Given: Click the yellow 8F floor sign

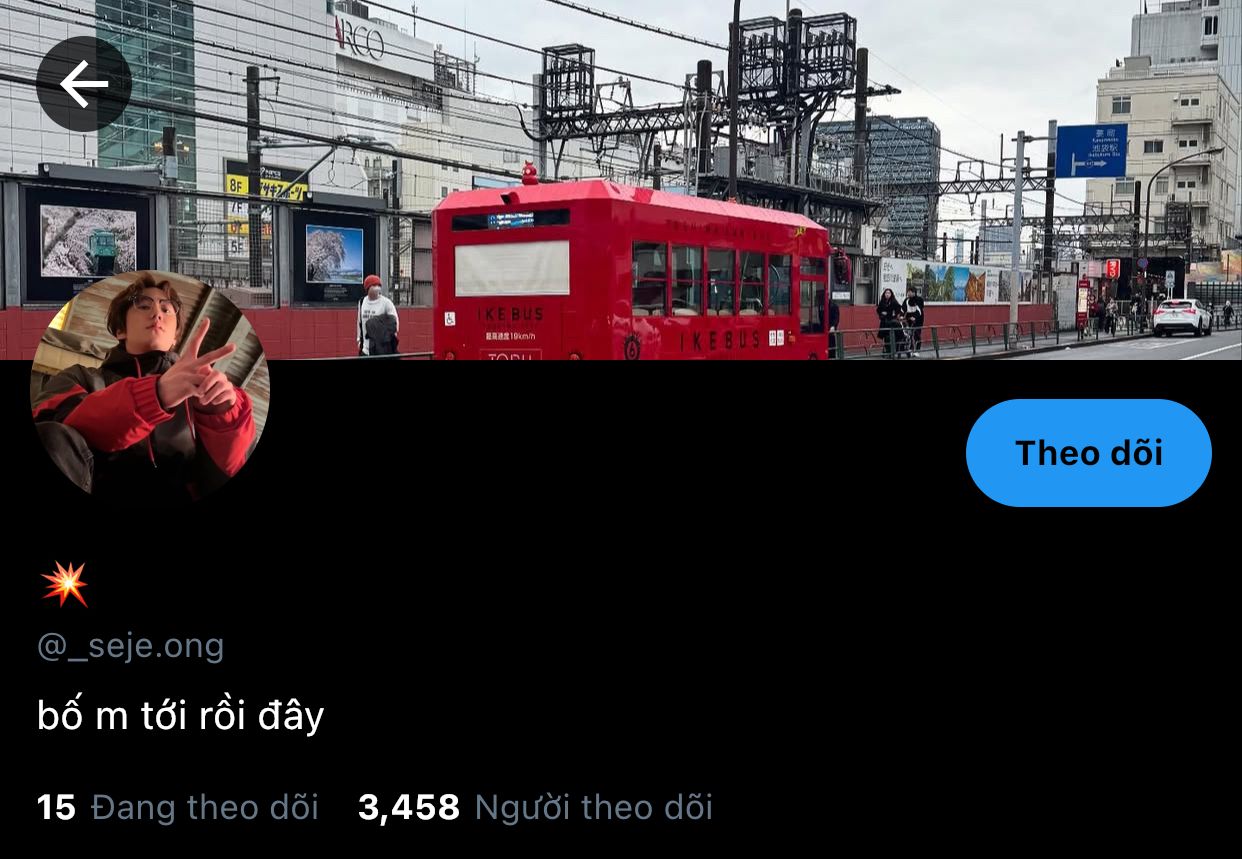Looking at the screenshot, I should pyautogui.click(x=237, y=184).
